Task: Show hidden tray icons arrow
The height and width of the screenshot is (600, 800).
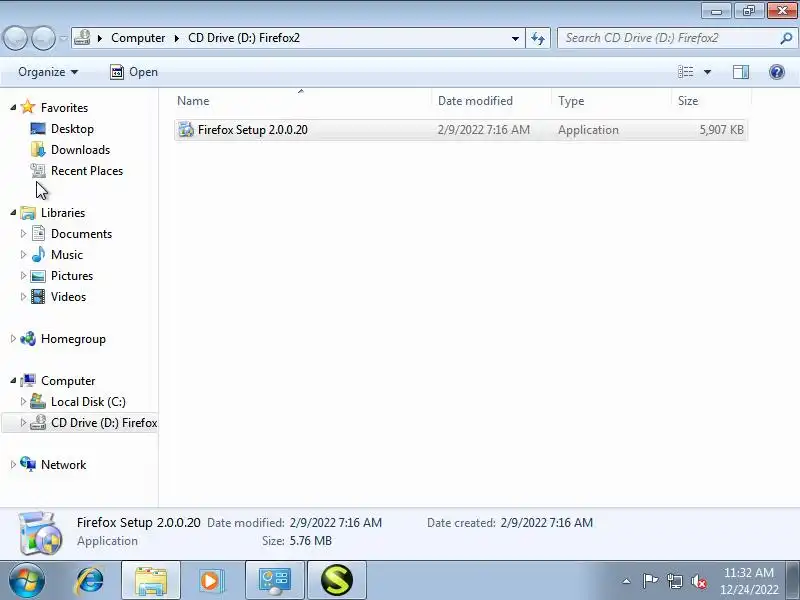Action: 626,581
